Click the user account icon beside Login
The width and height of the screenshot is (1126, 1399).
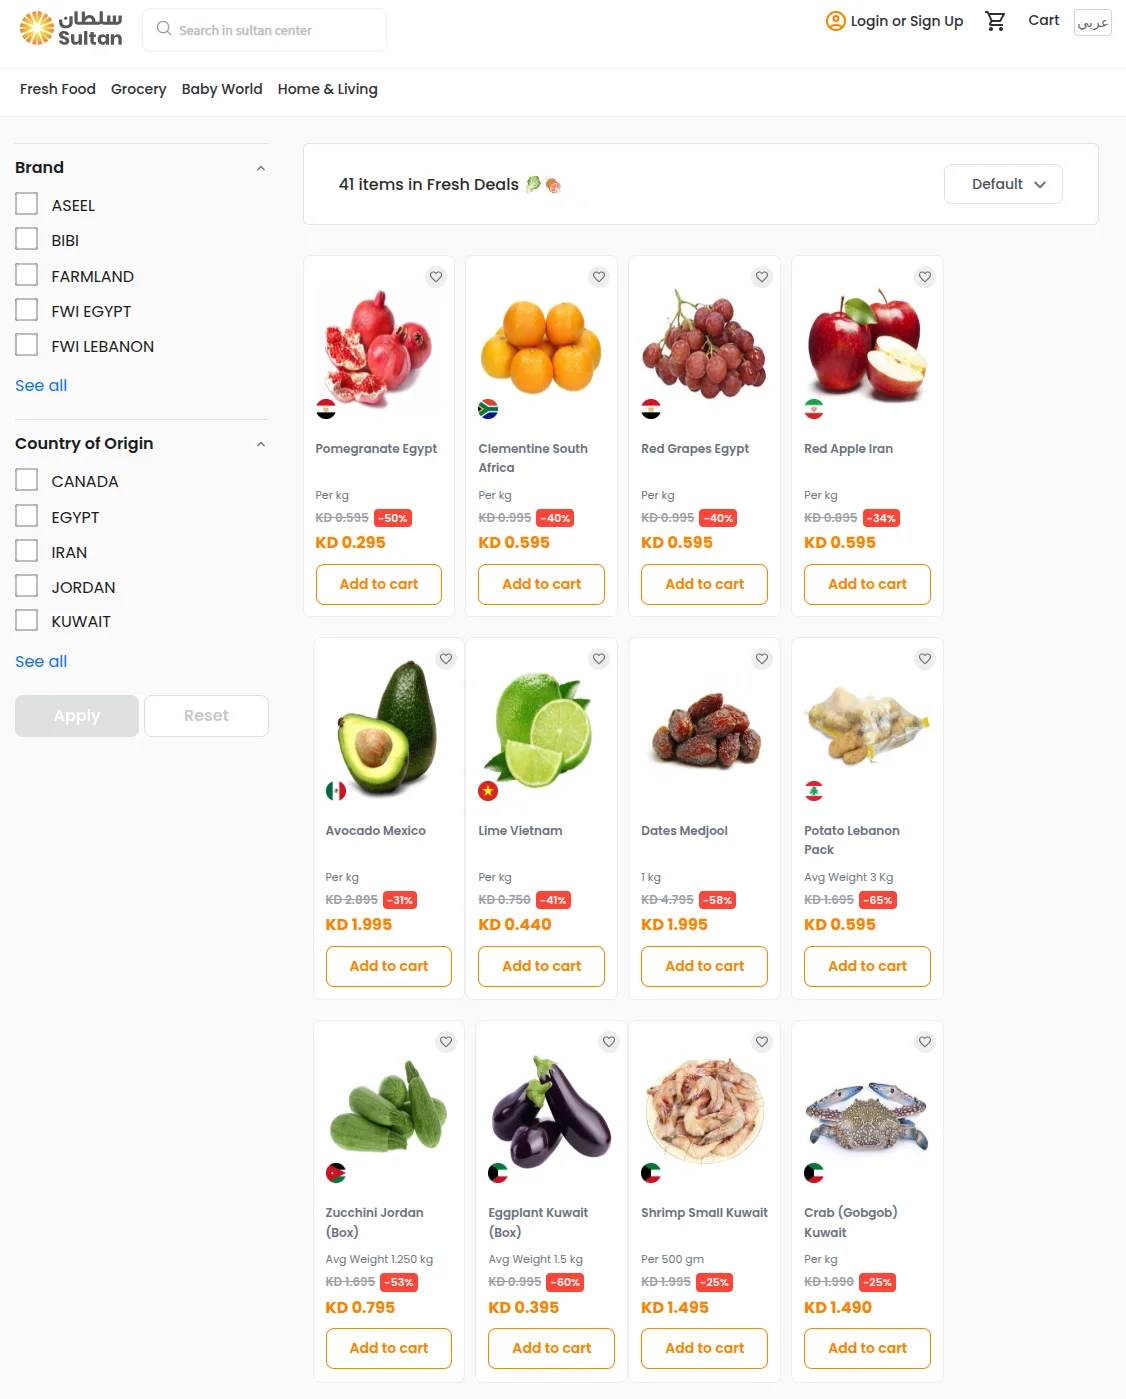pyautogui.click(x=835, y=21)
